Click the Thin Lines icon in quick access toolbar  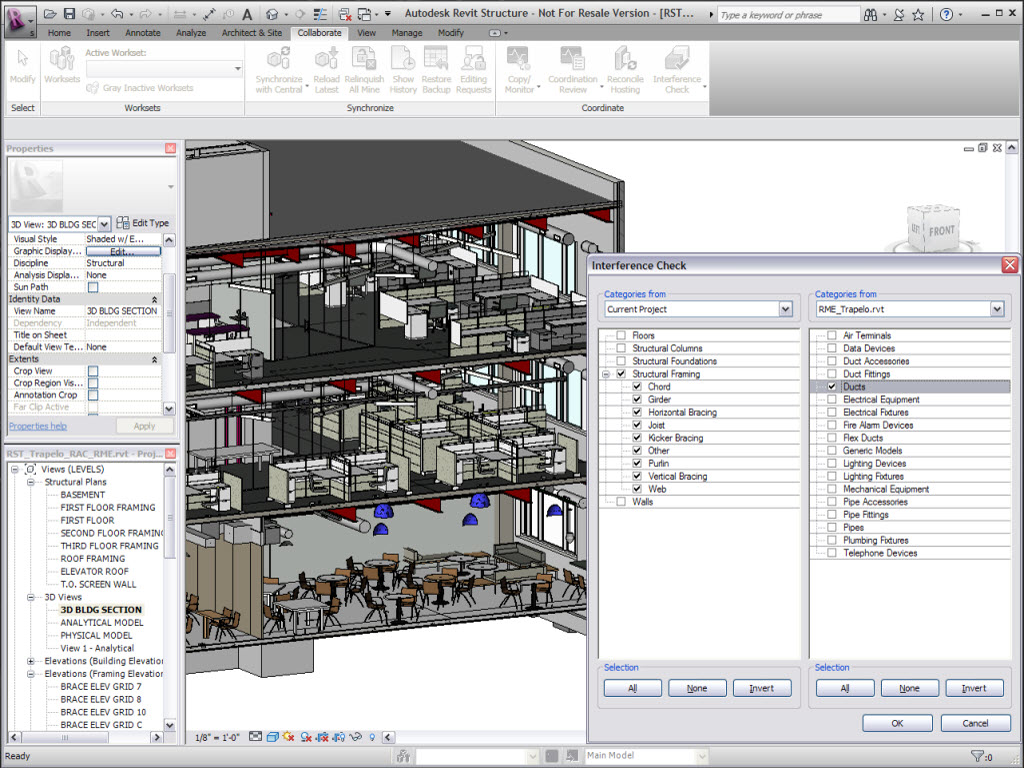pyautogui.click(x=320, y=14)
